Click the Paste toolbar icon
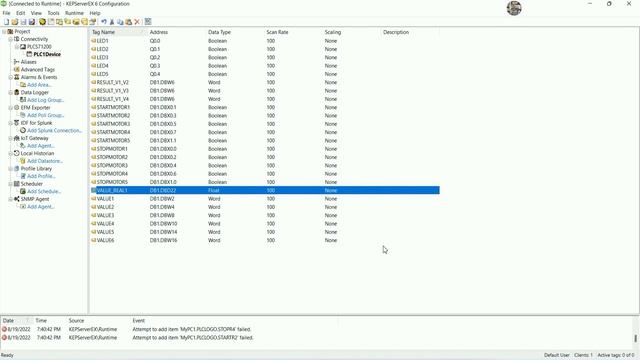Screen dimensions: 640x360 [129, 22]
